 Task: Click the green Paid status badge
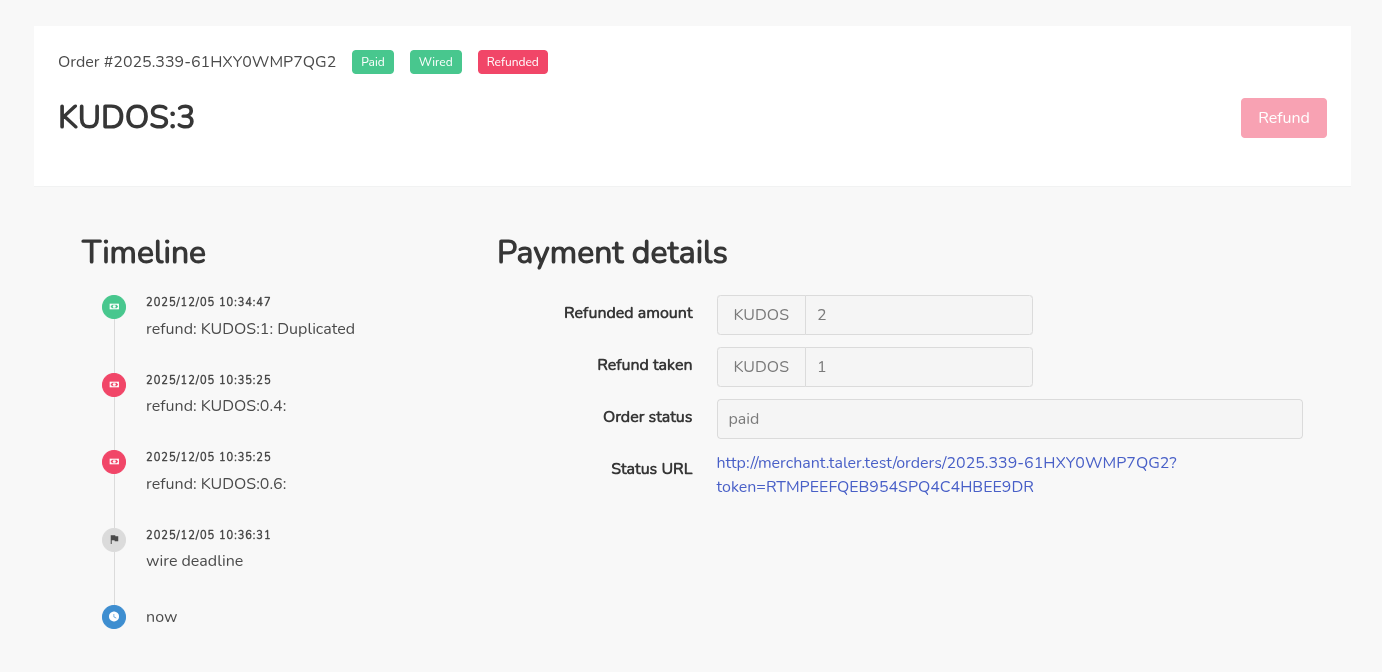(x=373, y=62)
